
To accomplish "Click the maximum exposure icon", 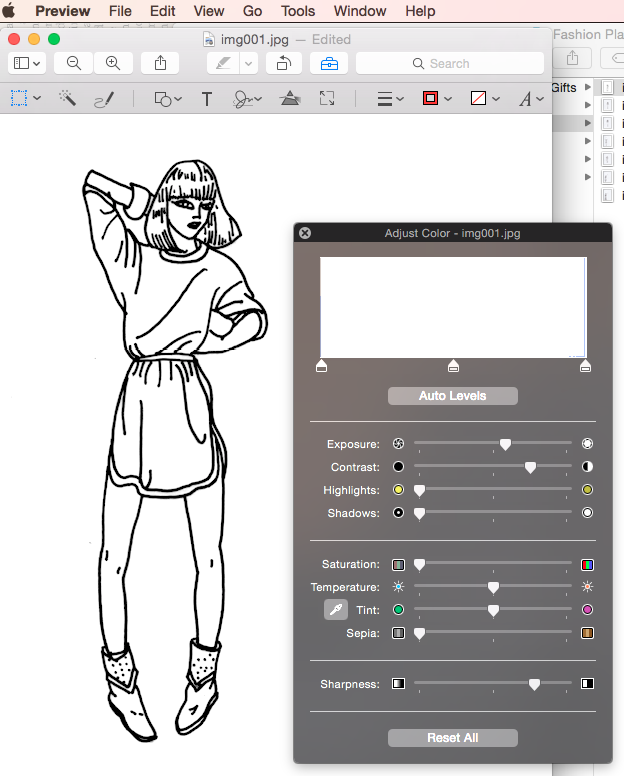I will [x=587, y=443].
